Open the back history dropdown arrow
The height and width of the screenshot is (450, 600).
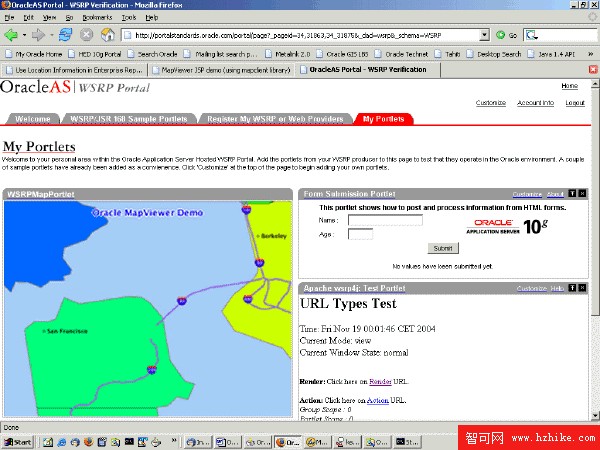[24, 35]
